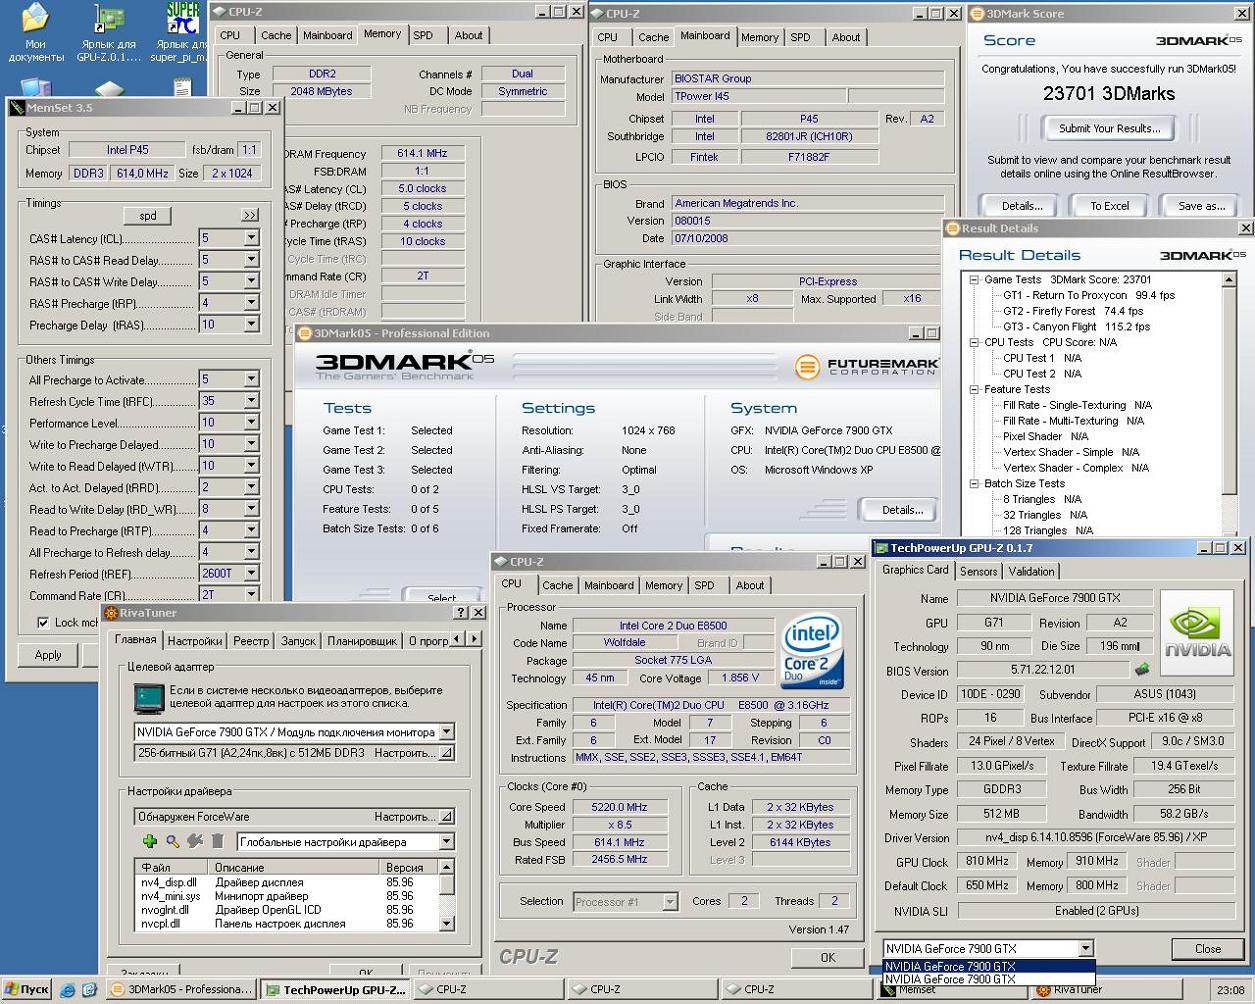Select GT3 - Canyon Flight result
The image size is (1255, 1004).
[1076, 327]
